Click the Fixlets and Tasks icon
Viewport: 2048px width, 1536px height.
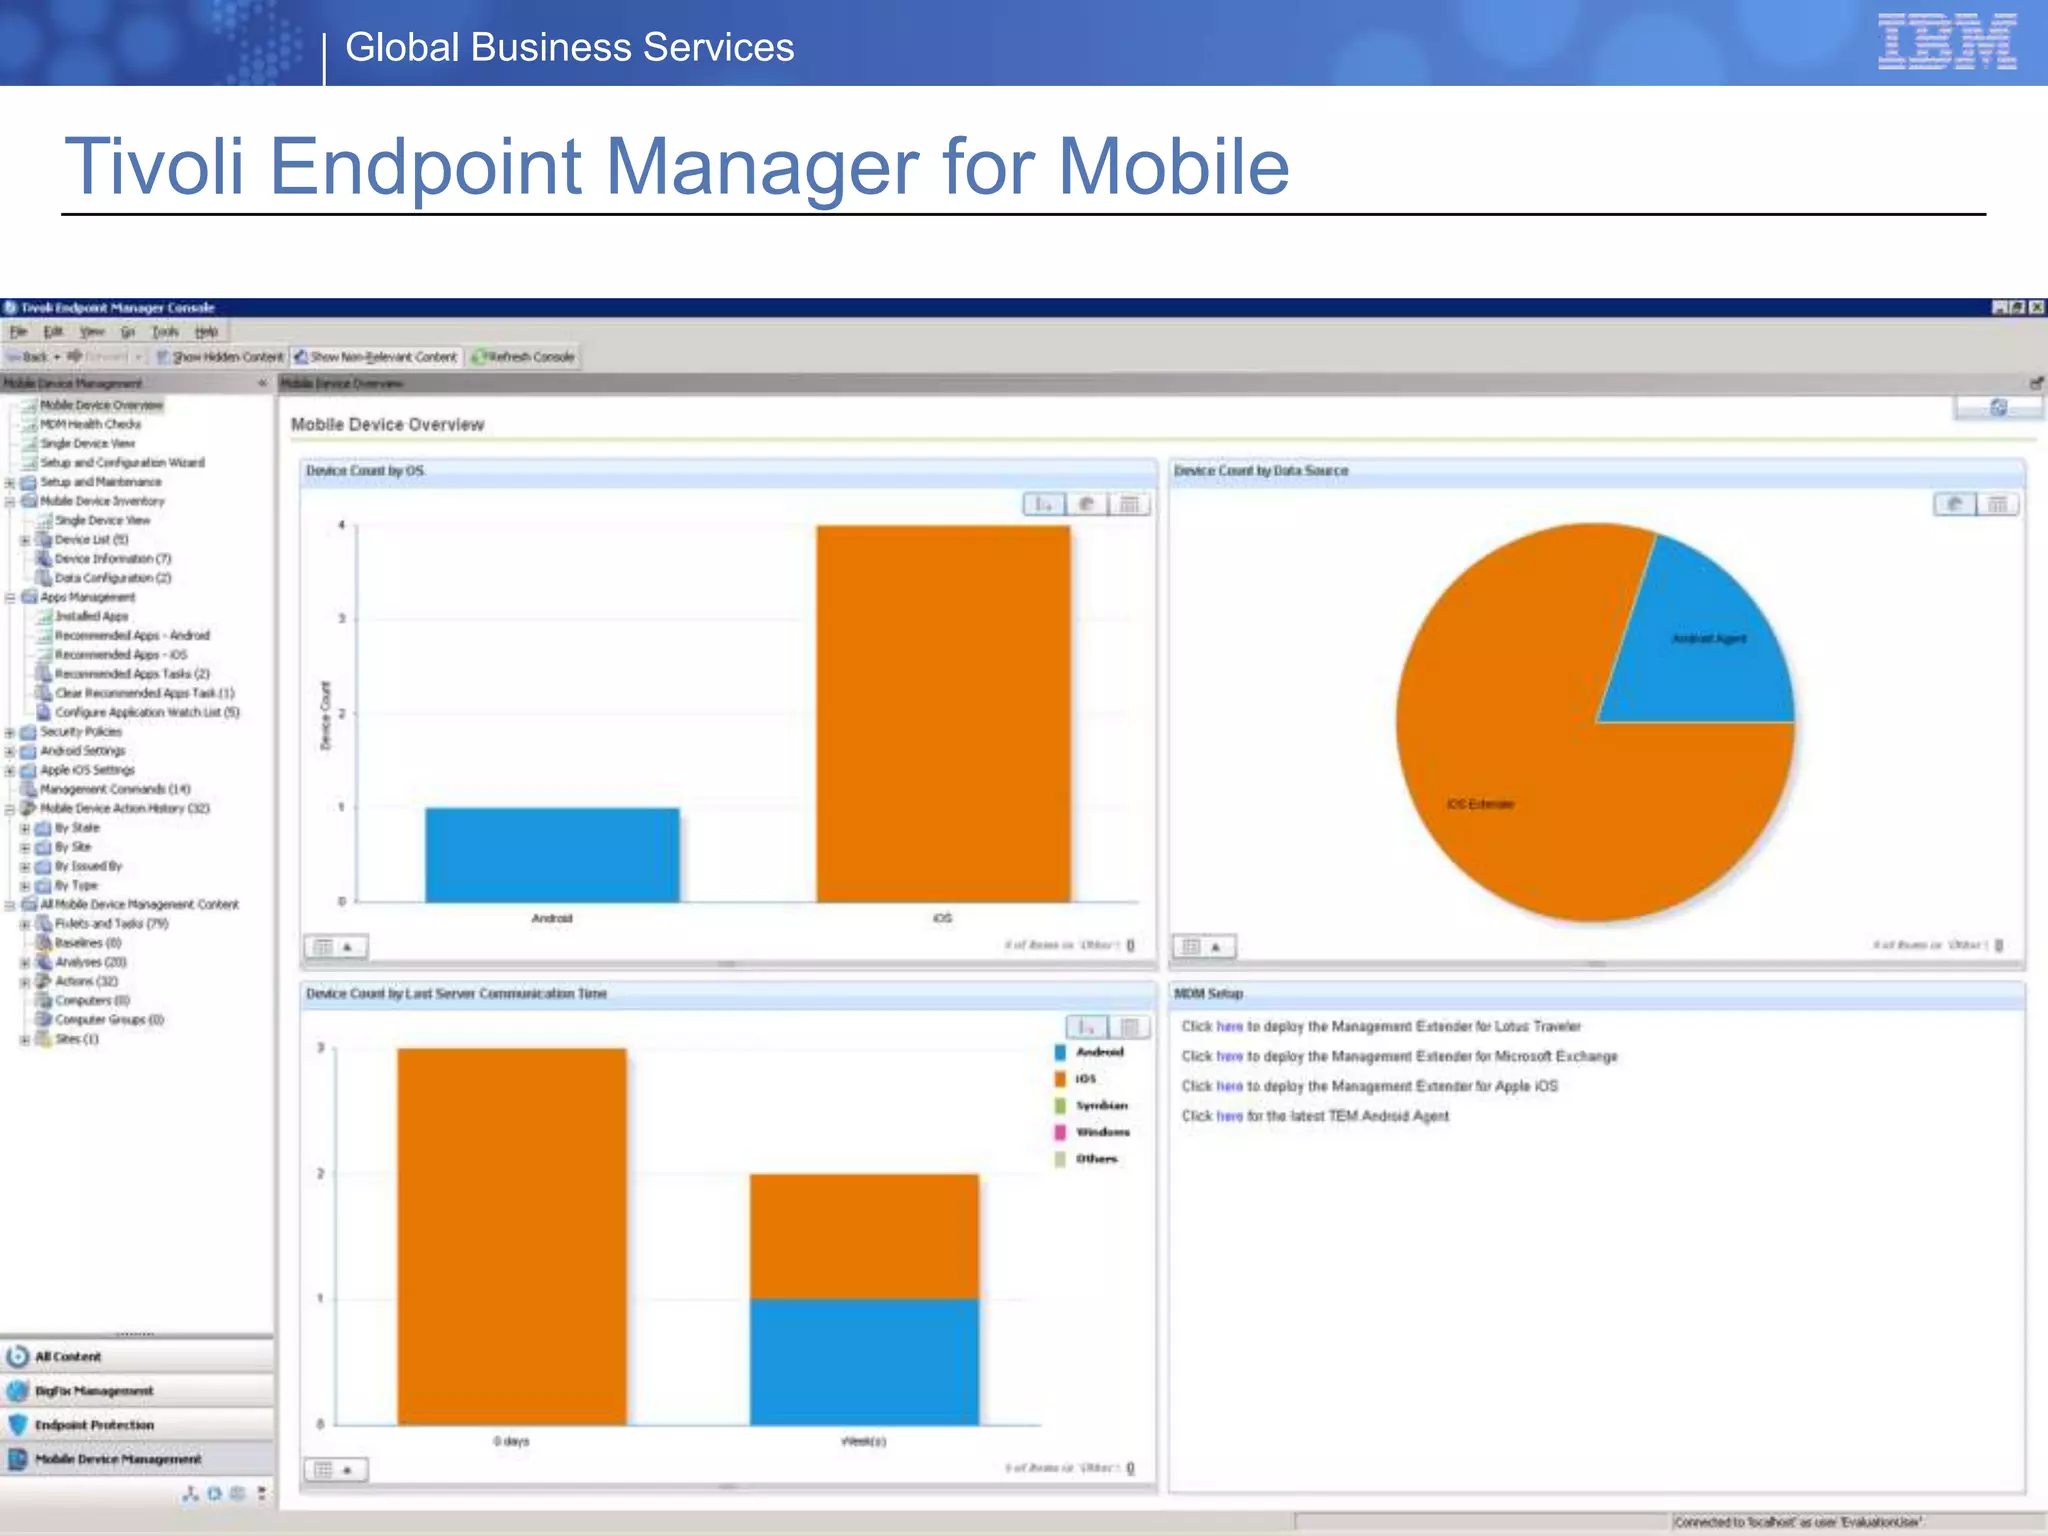point(44,924)
